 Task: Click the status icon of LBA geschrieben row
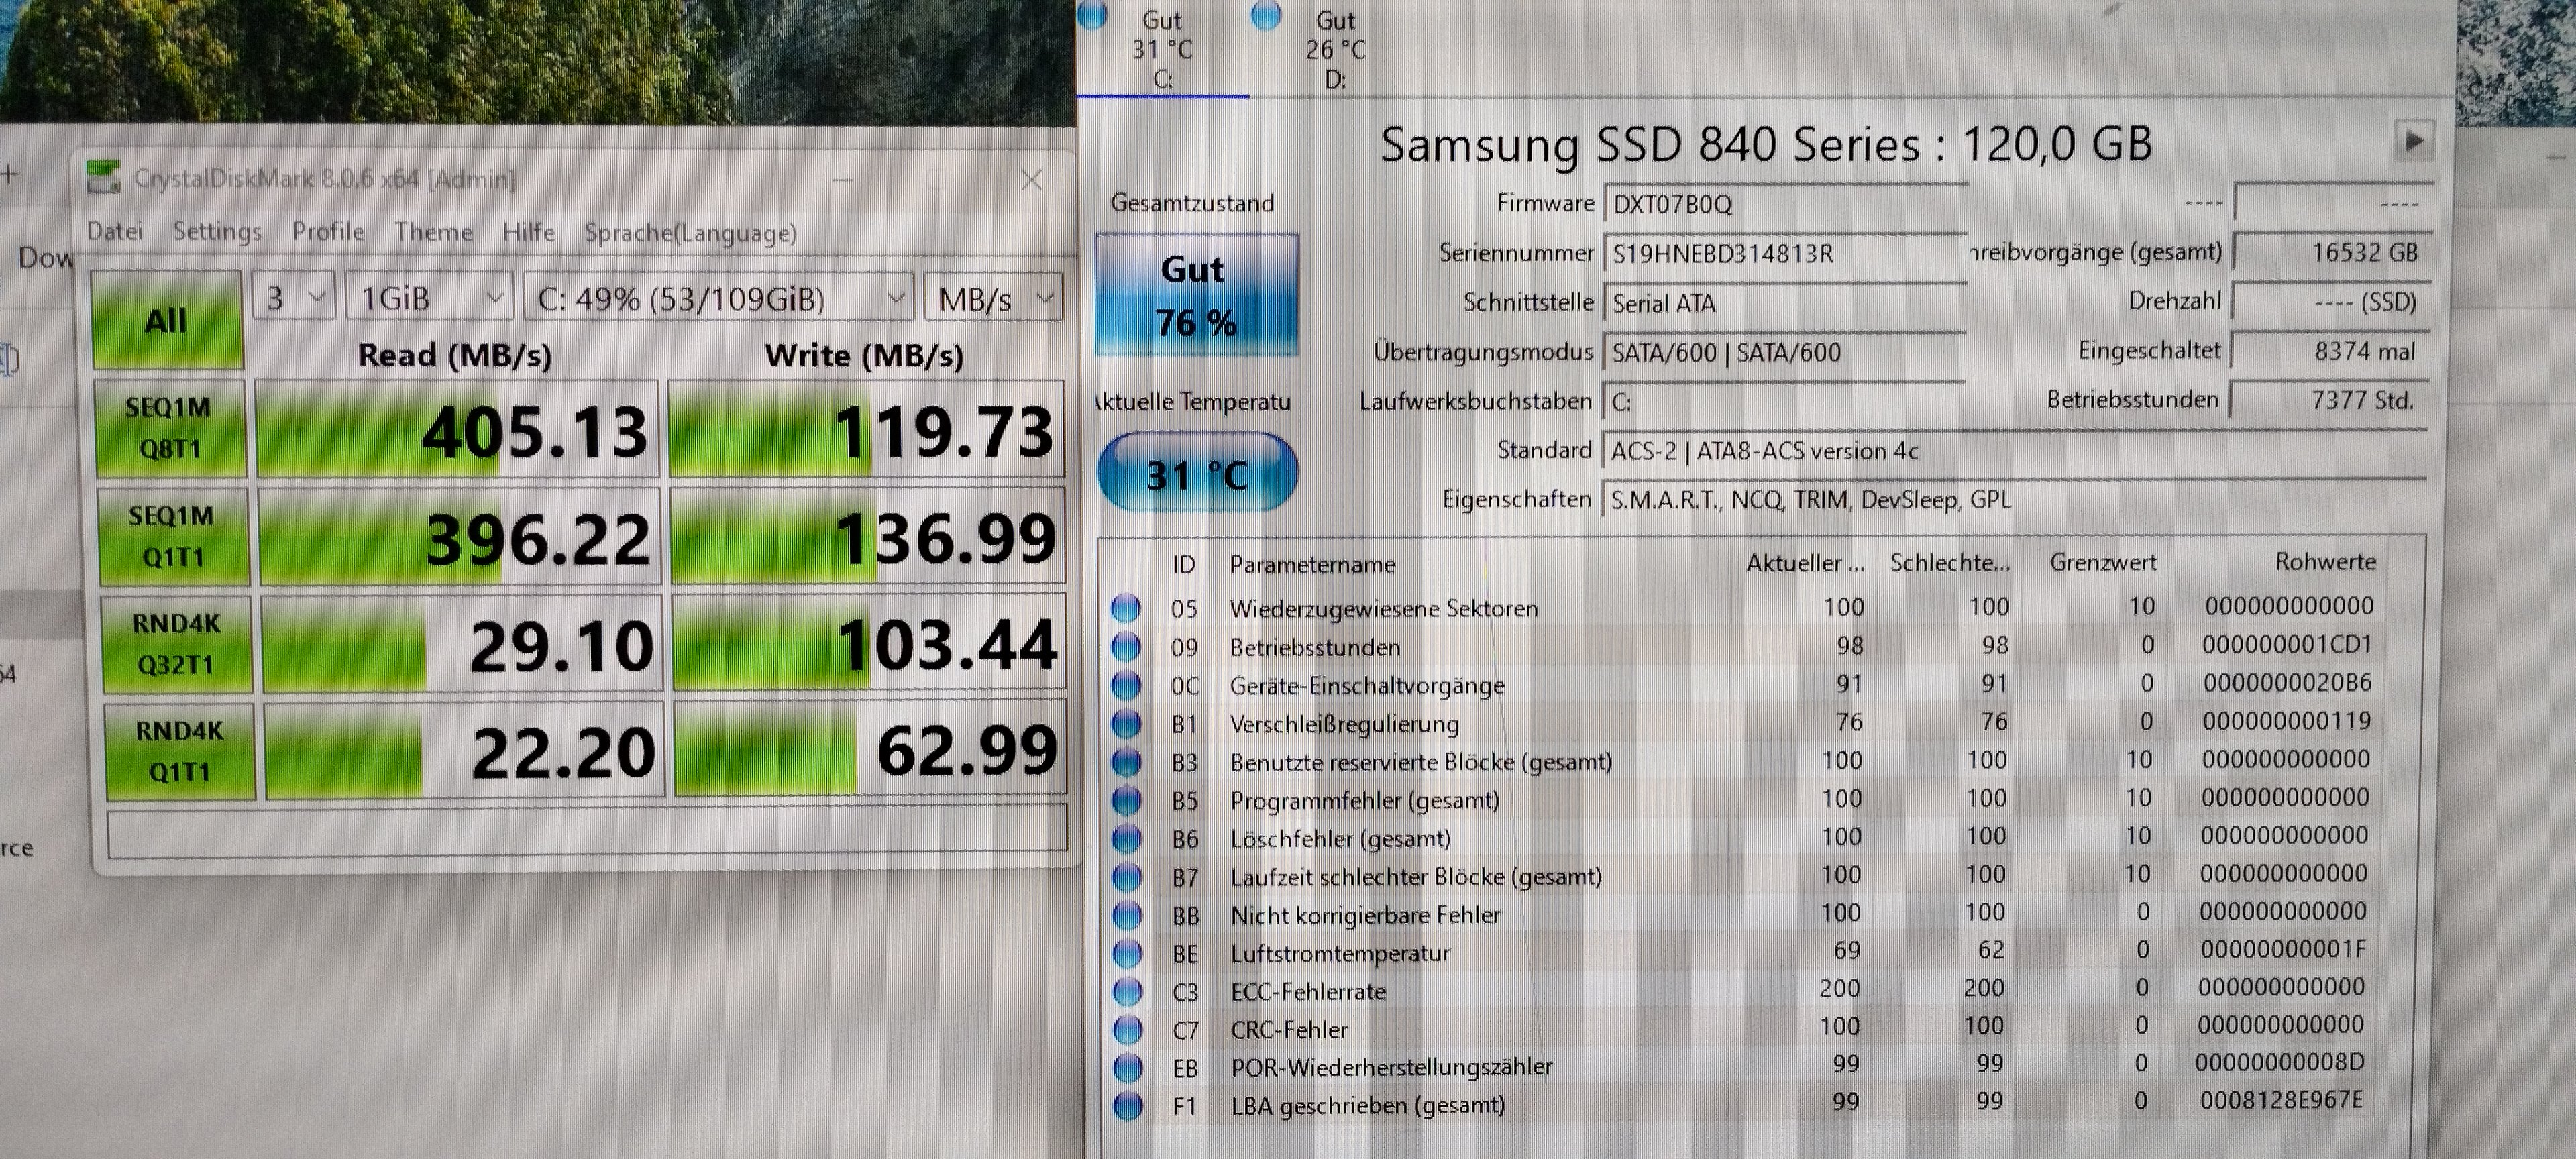tap(1128, 1105)
